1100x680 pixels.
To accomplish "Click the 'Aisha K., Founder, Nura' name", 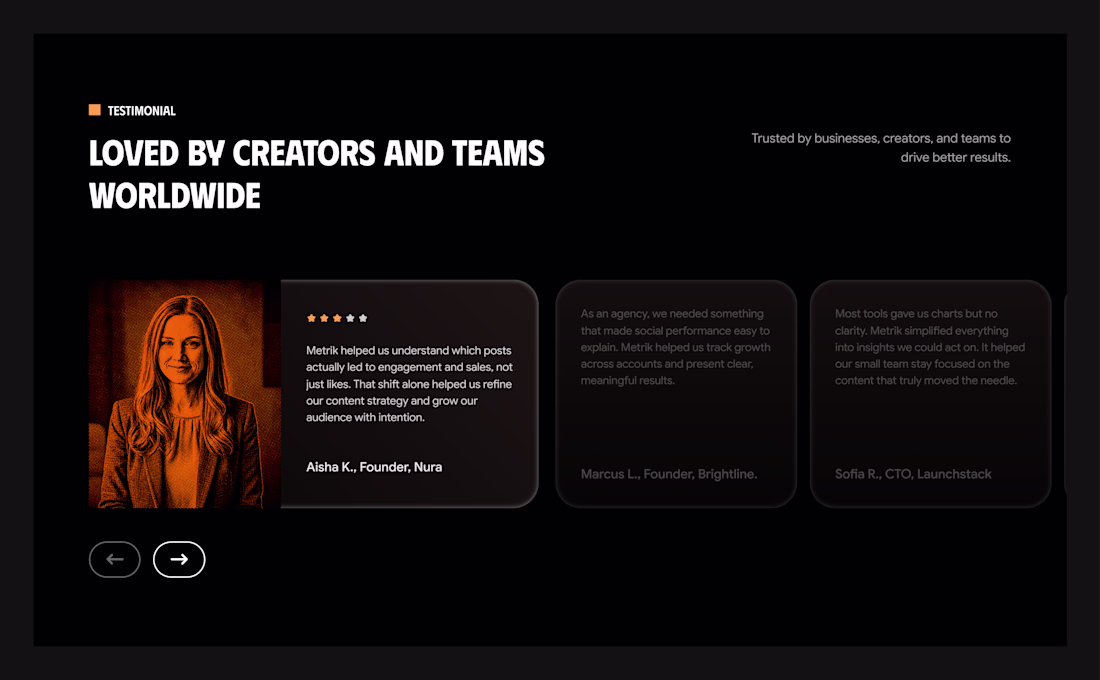I will click(x=374, y=467).
